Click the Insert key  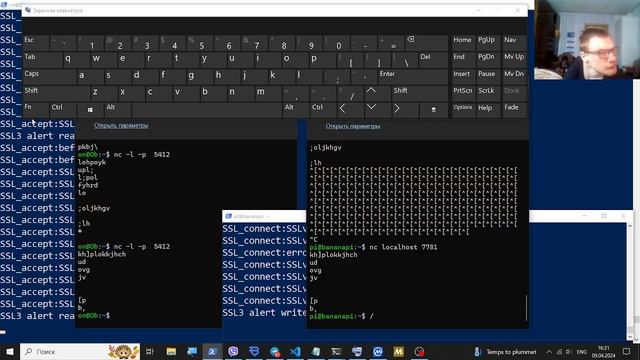[x=463, y=76]
